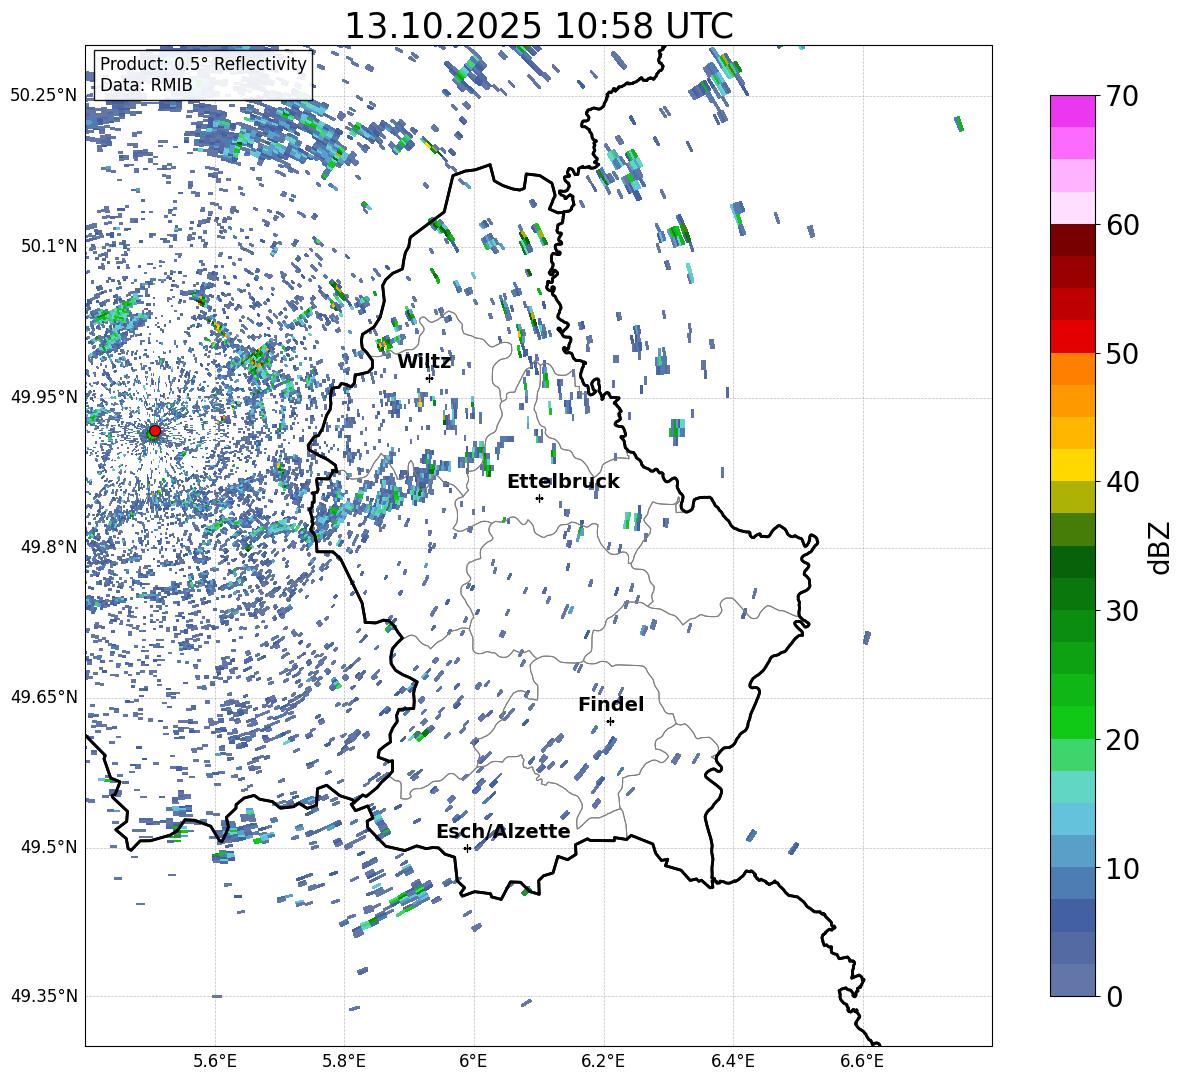Click the 6.4°E longitude label
1184x1081 pixels.
coord(732,1061)
